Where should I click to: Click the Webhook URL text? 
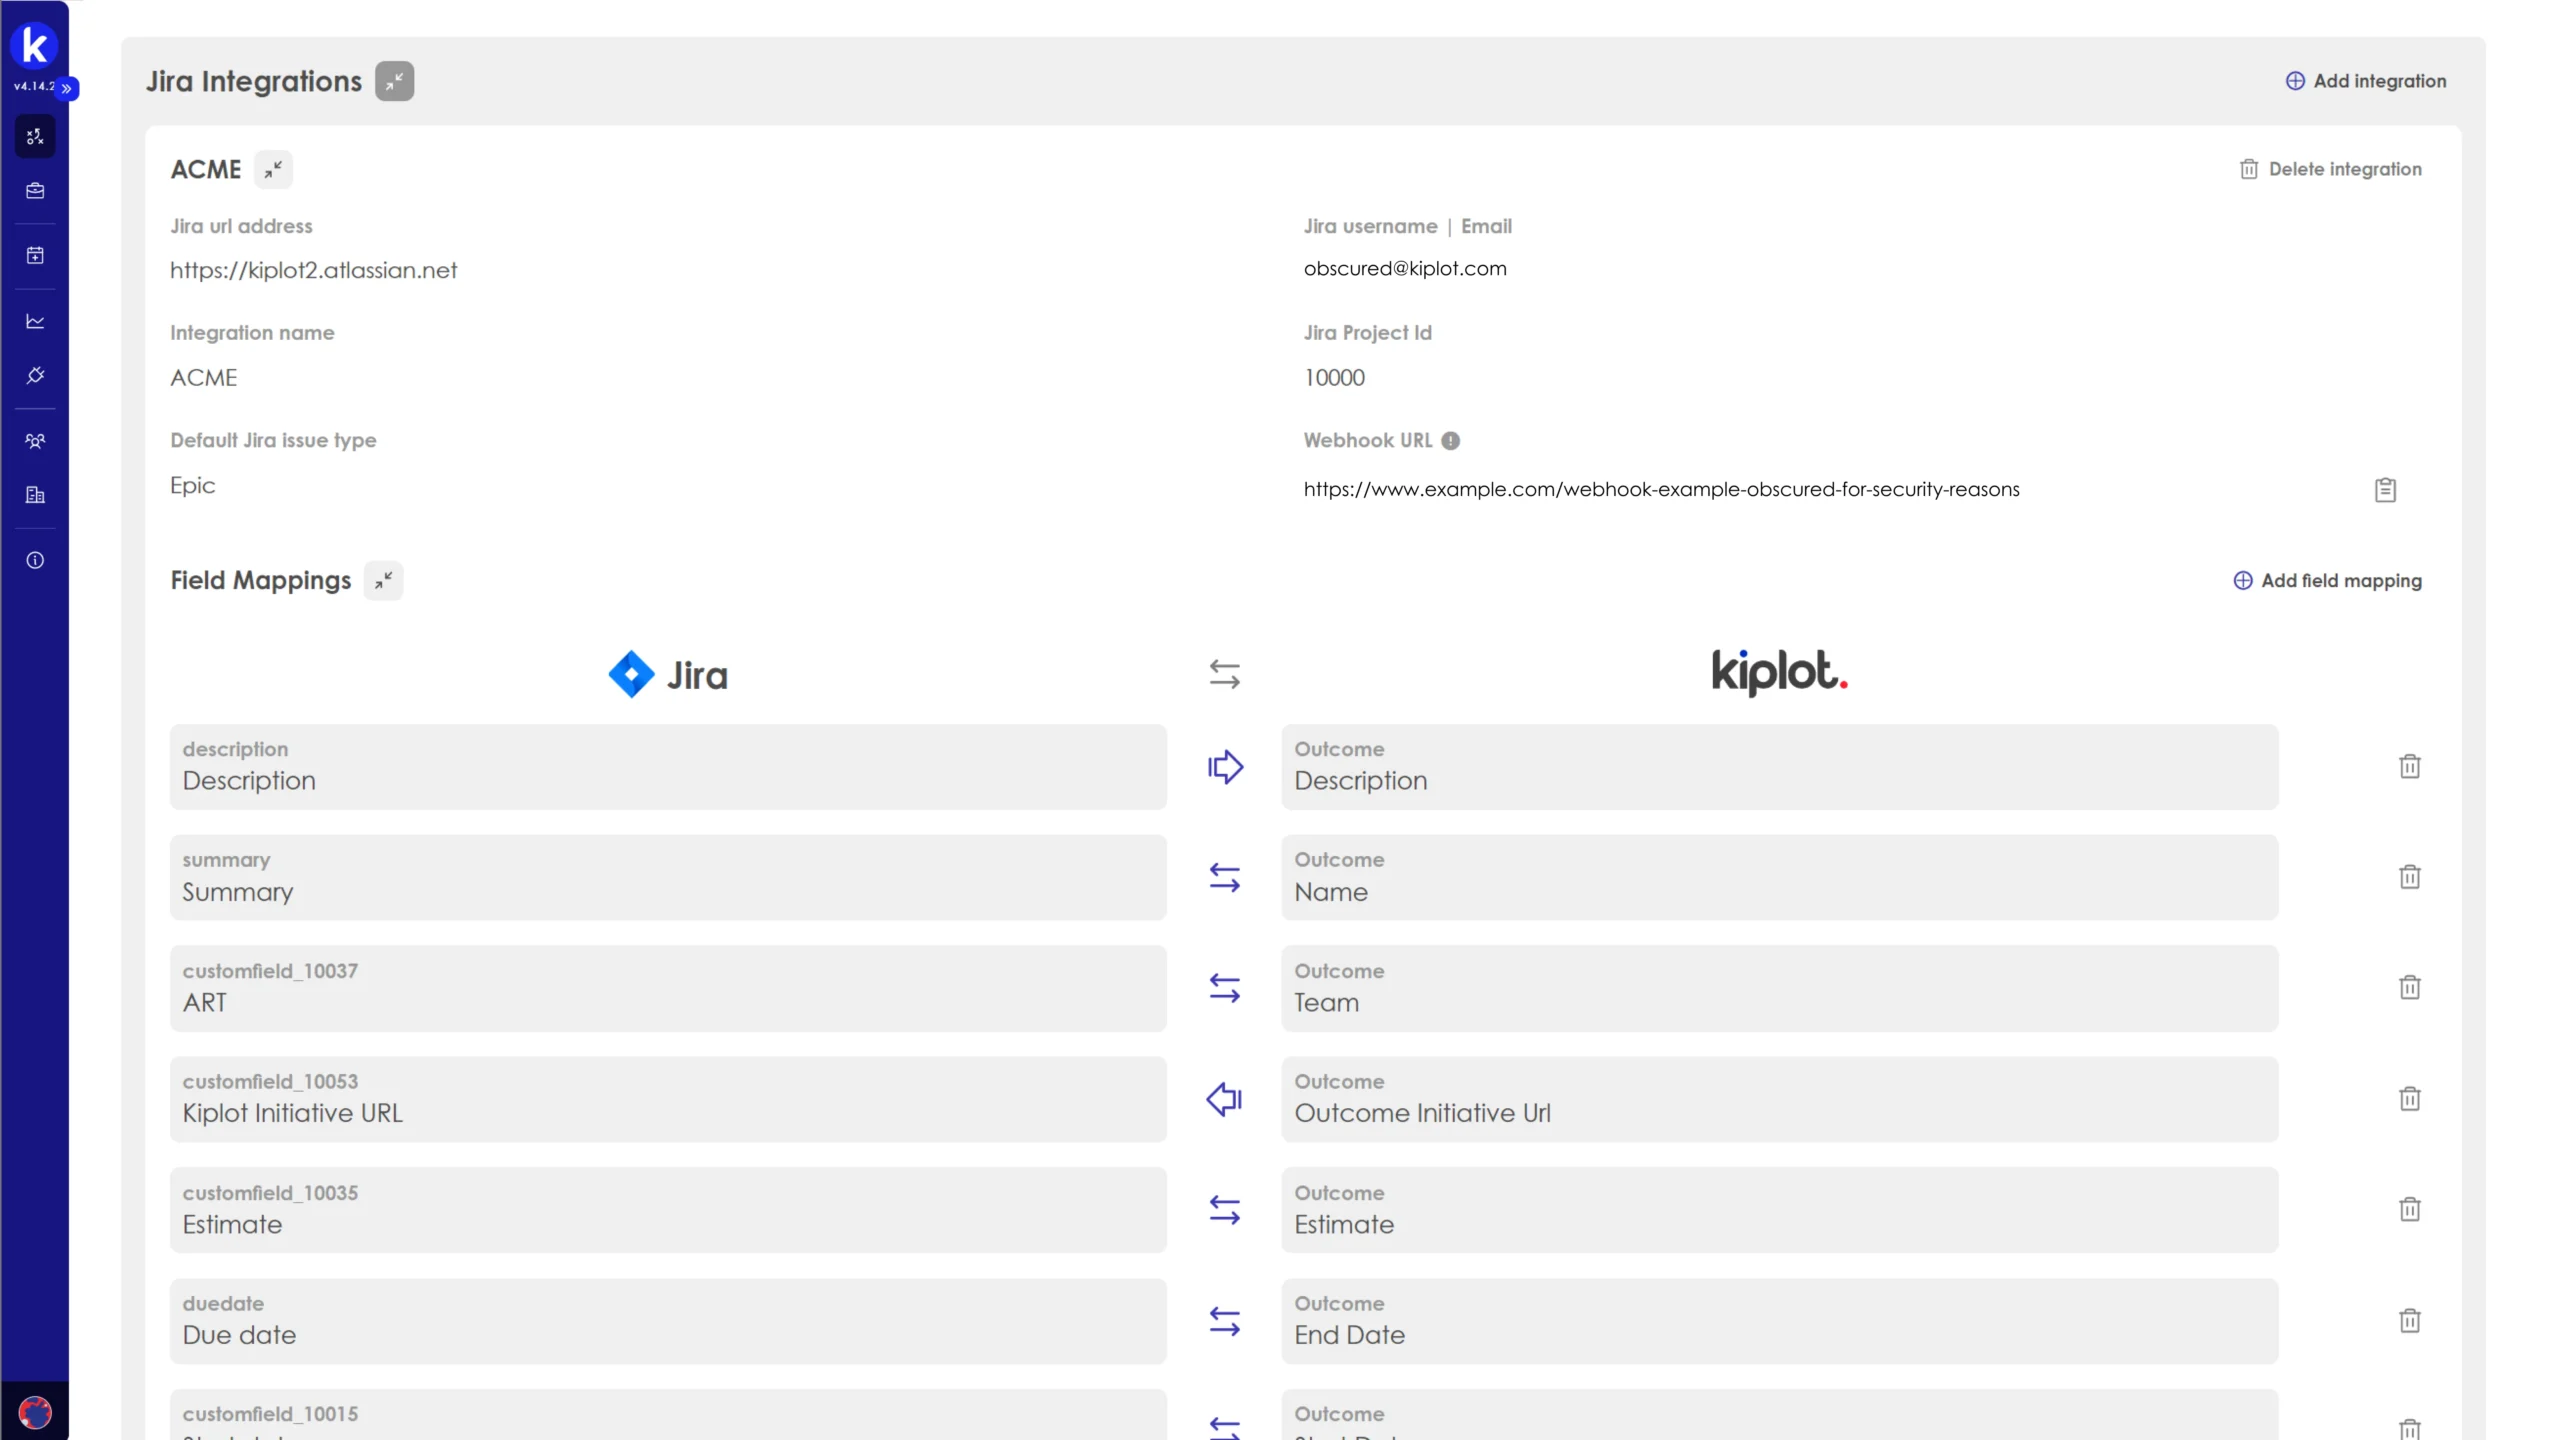click(x=1661, y=490)
